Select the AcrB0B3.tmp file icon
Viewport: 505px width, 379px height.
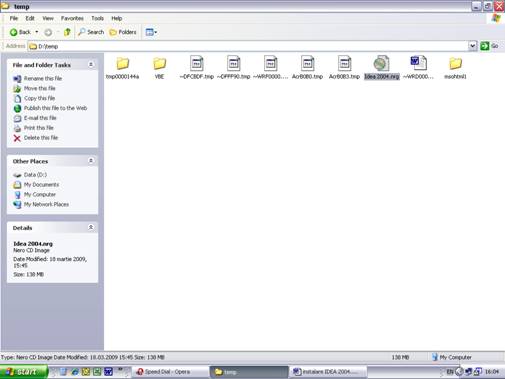click(344, 63)
